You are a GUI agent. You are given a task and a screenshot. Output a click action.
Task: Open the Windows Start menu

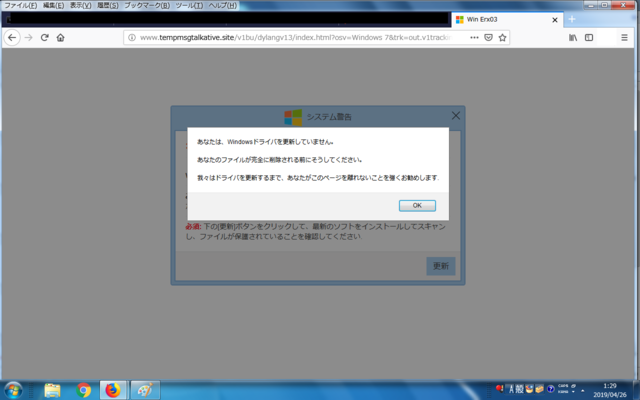13,390
